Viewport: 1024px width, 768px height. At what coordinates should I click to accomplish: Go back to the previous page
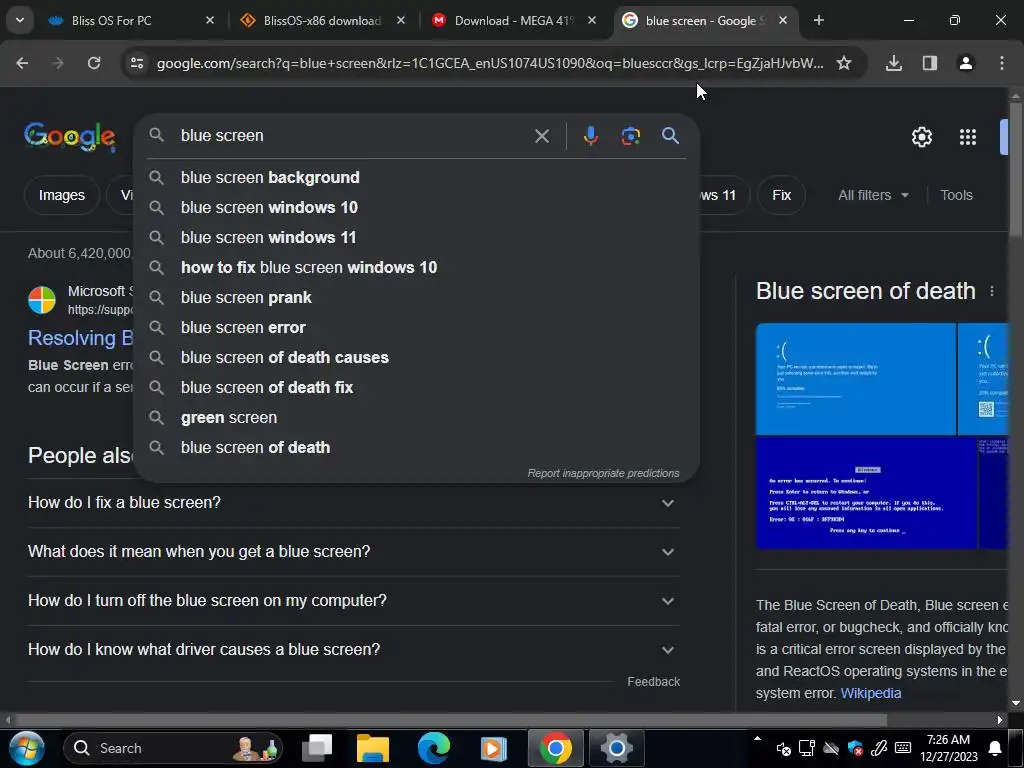tap(22, 63)
